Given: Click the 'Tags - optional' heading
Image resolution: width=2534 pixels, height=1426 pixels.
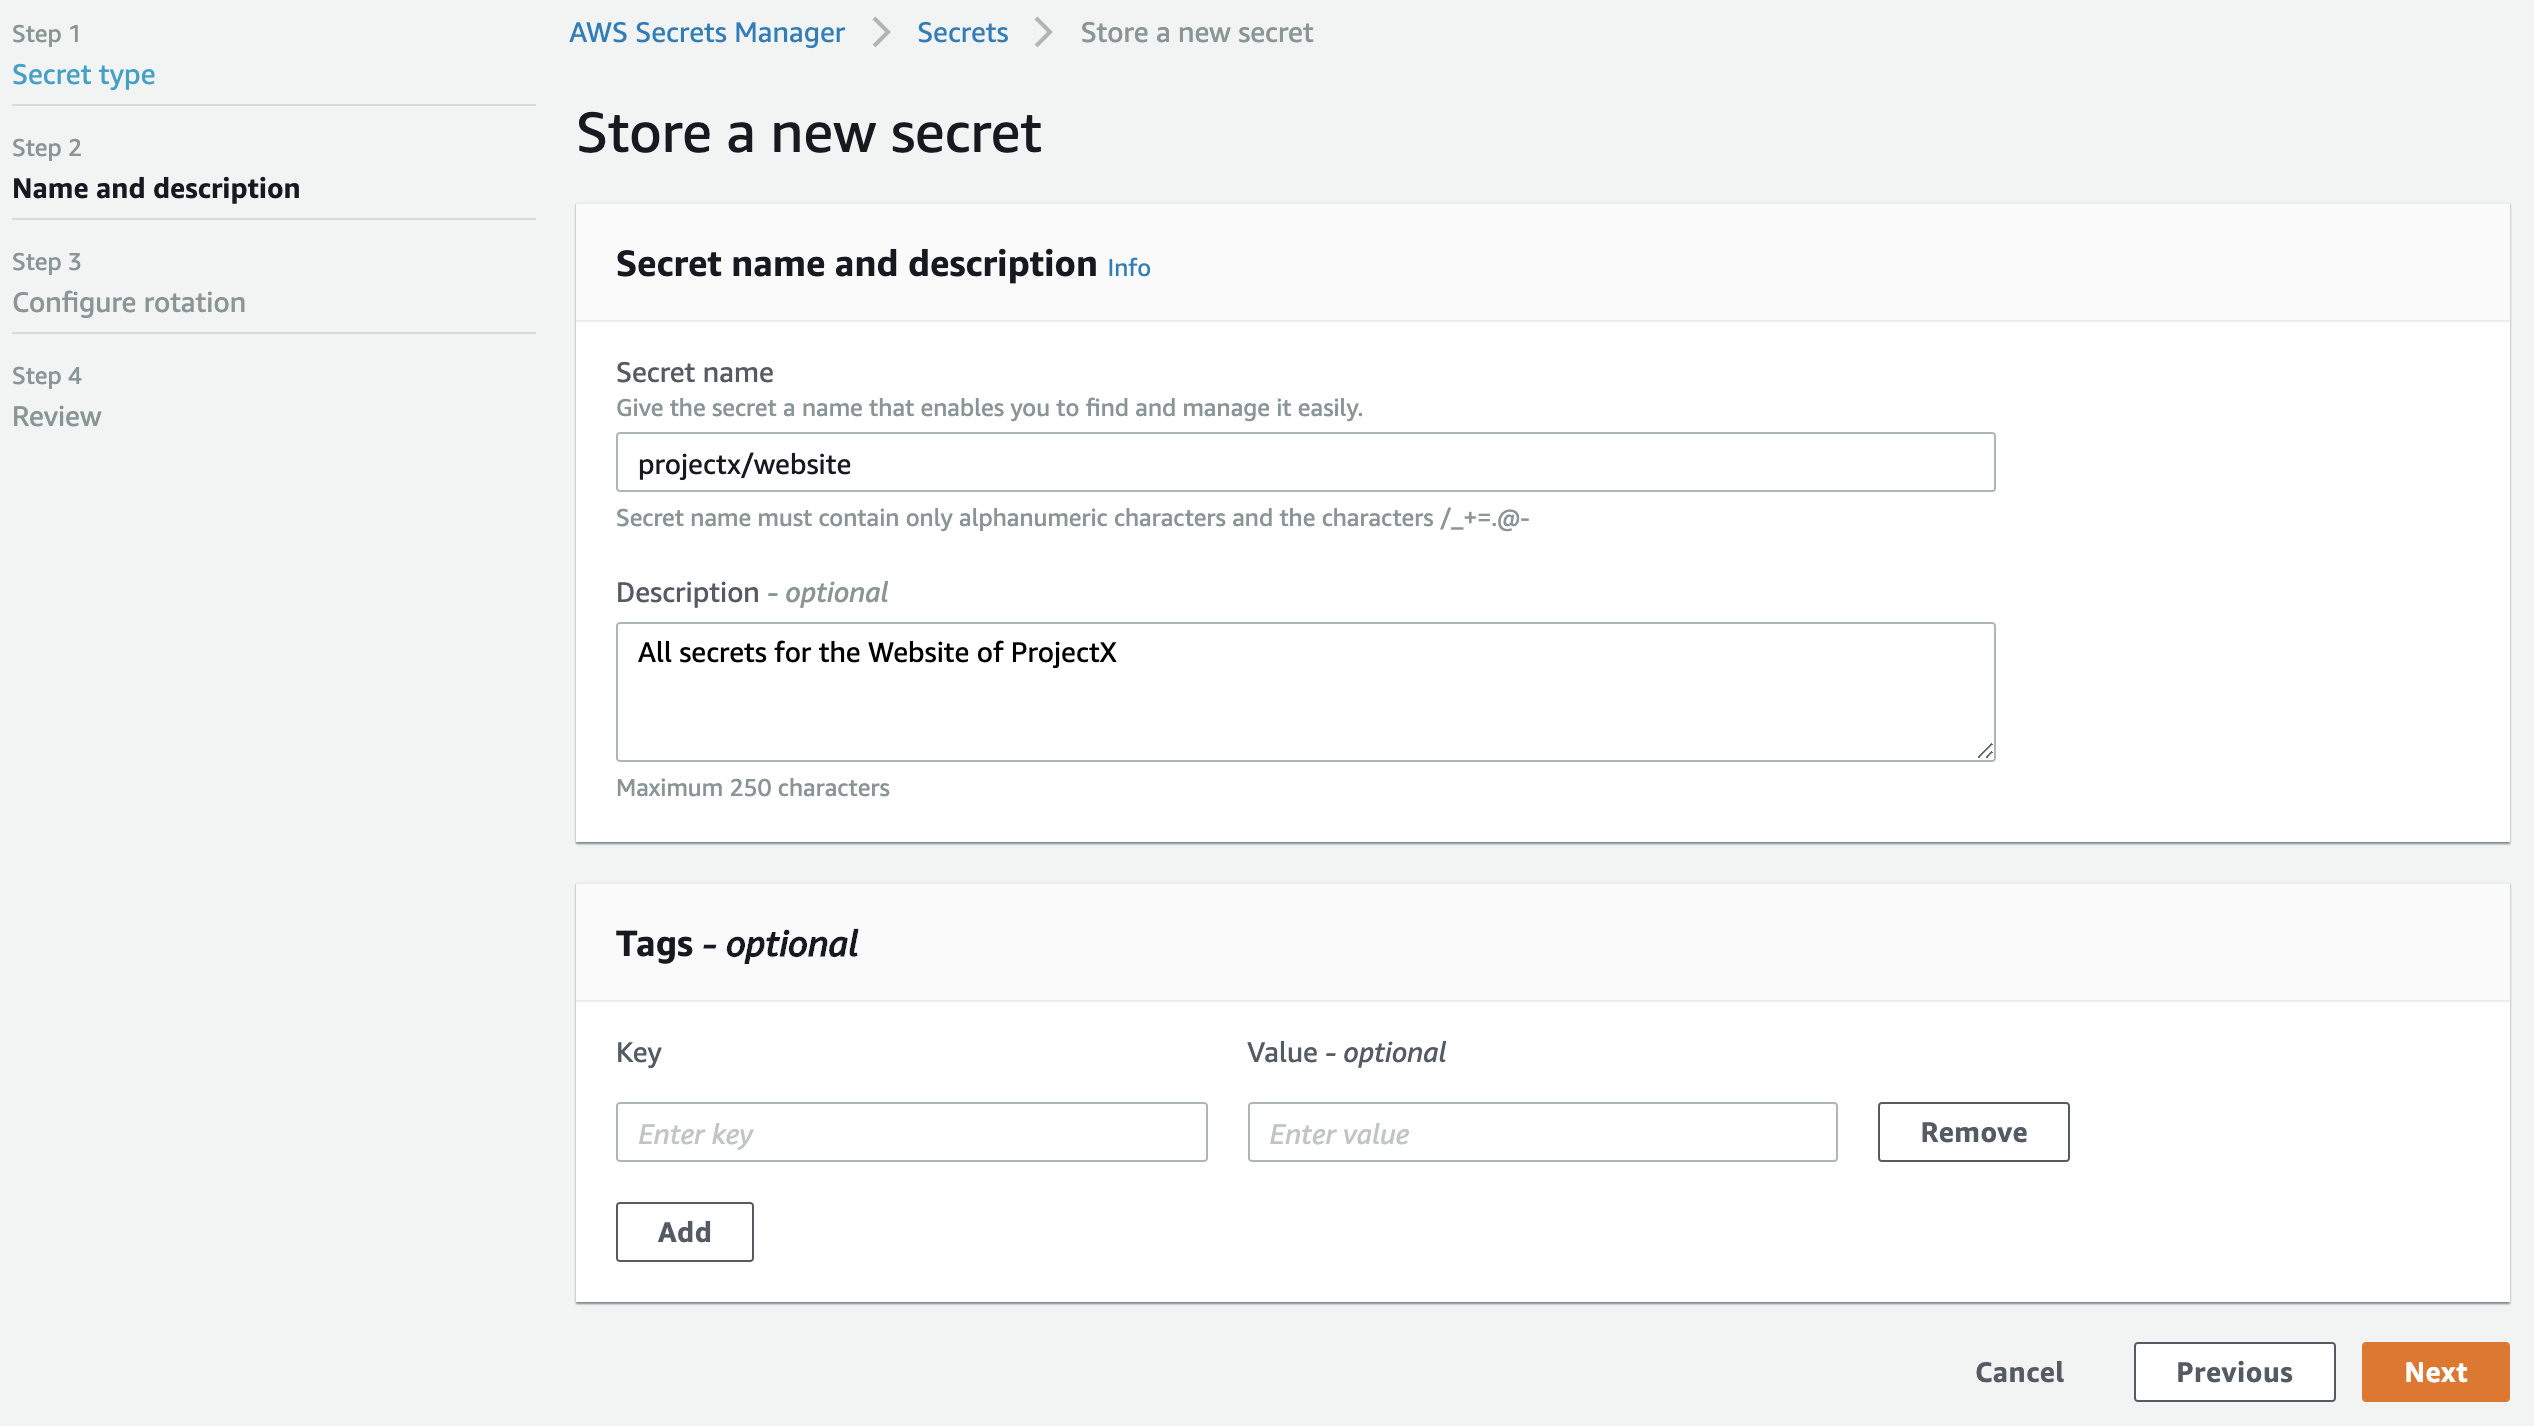Looking at the screenshot, I should click(x=737, y=944).
